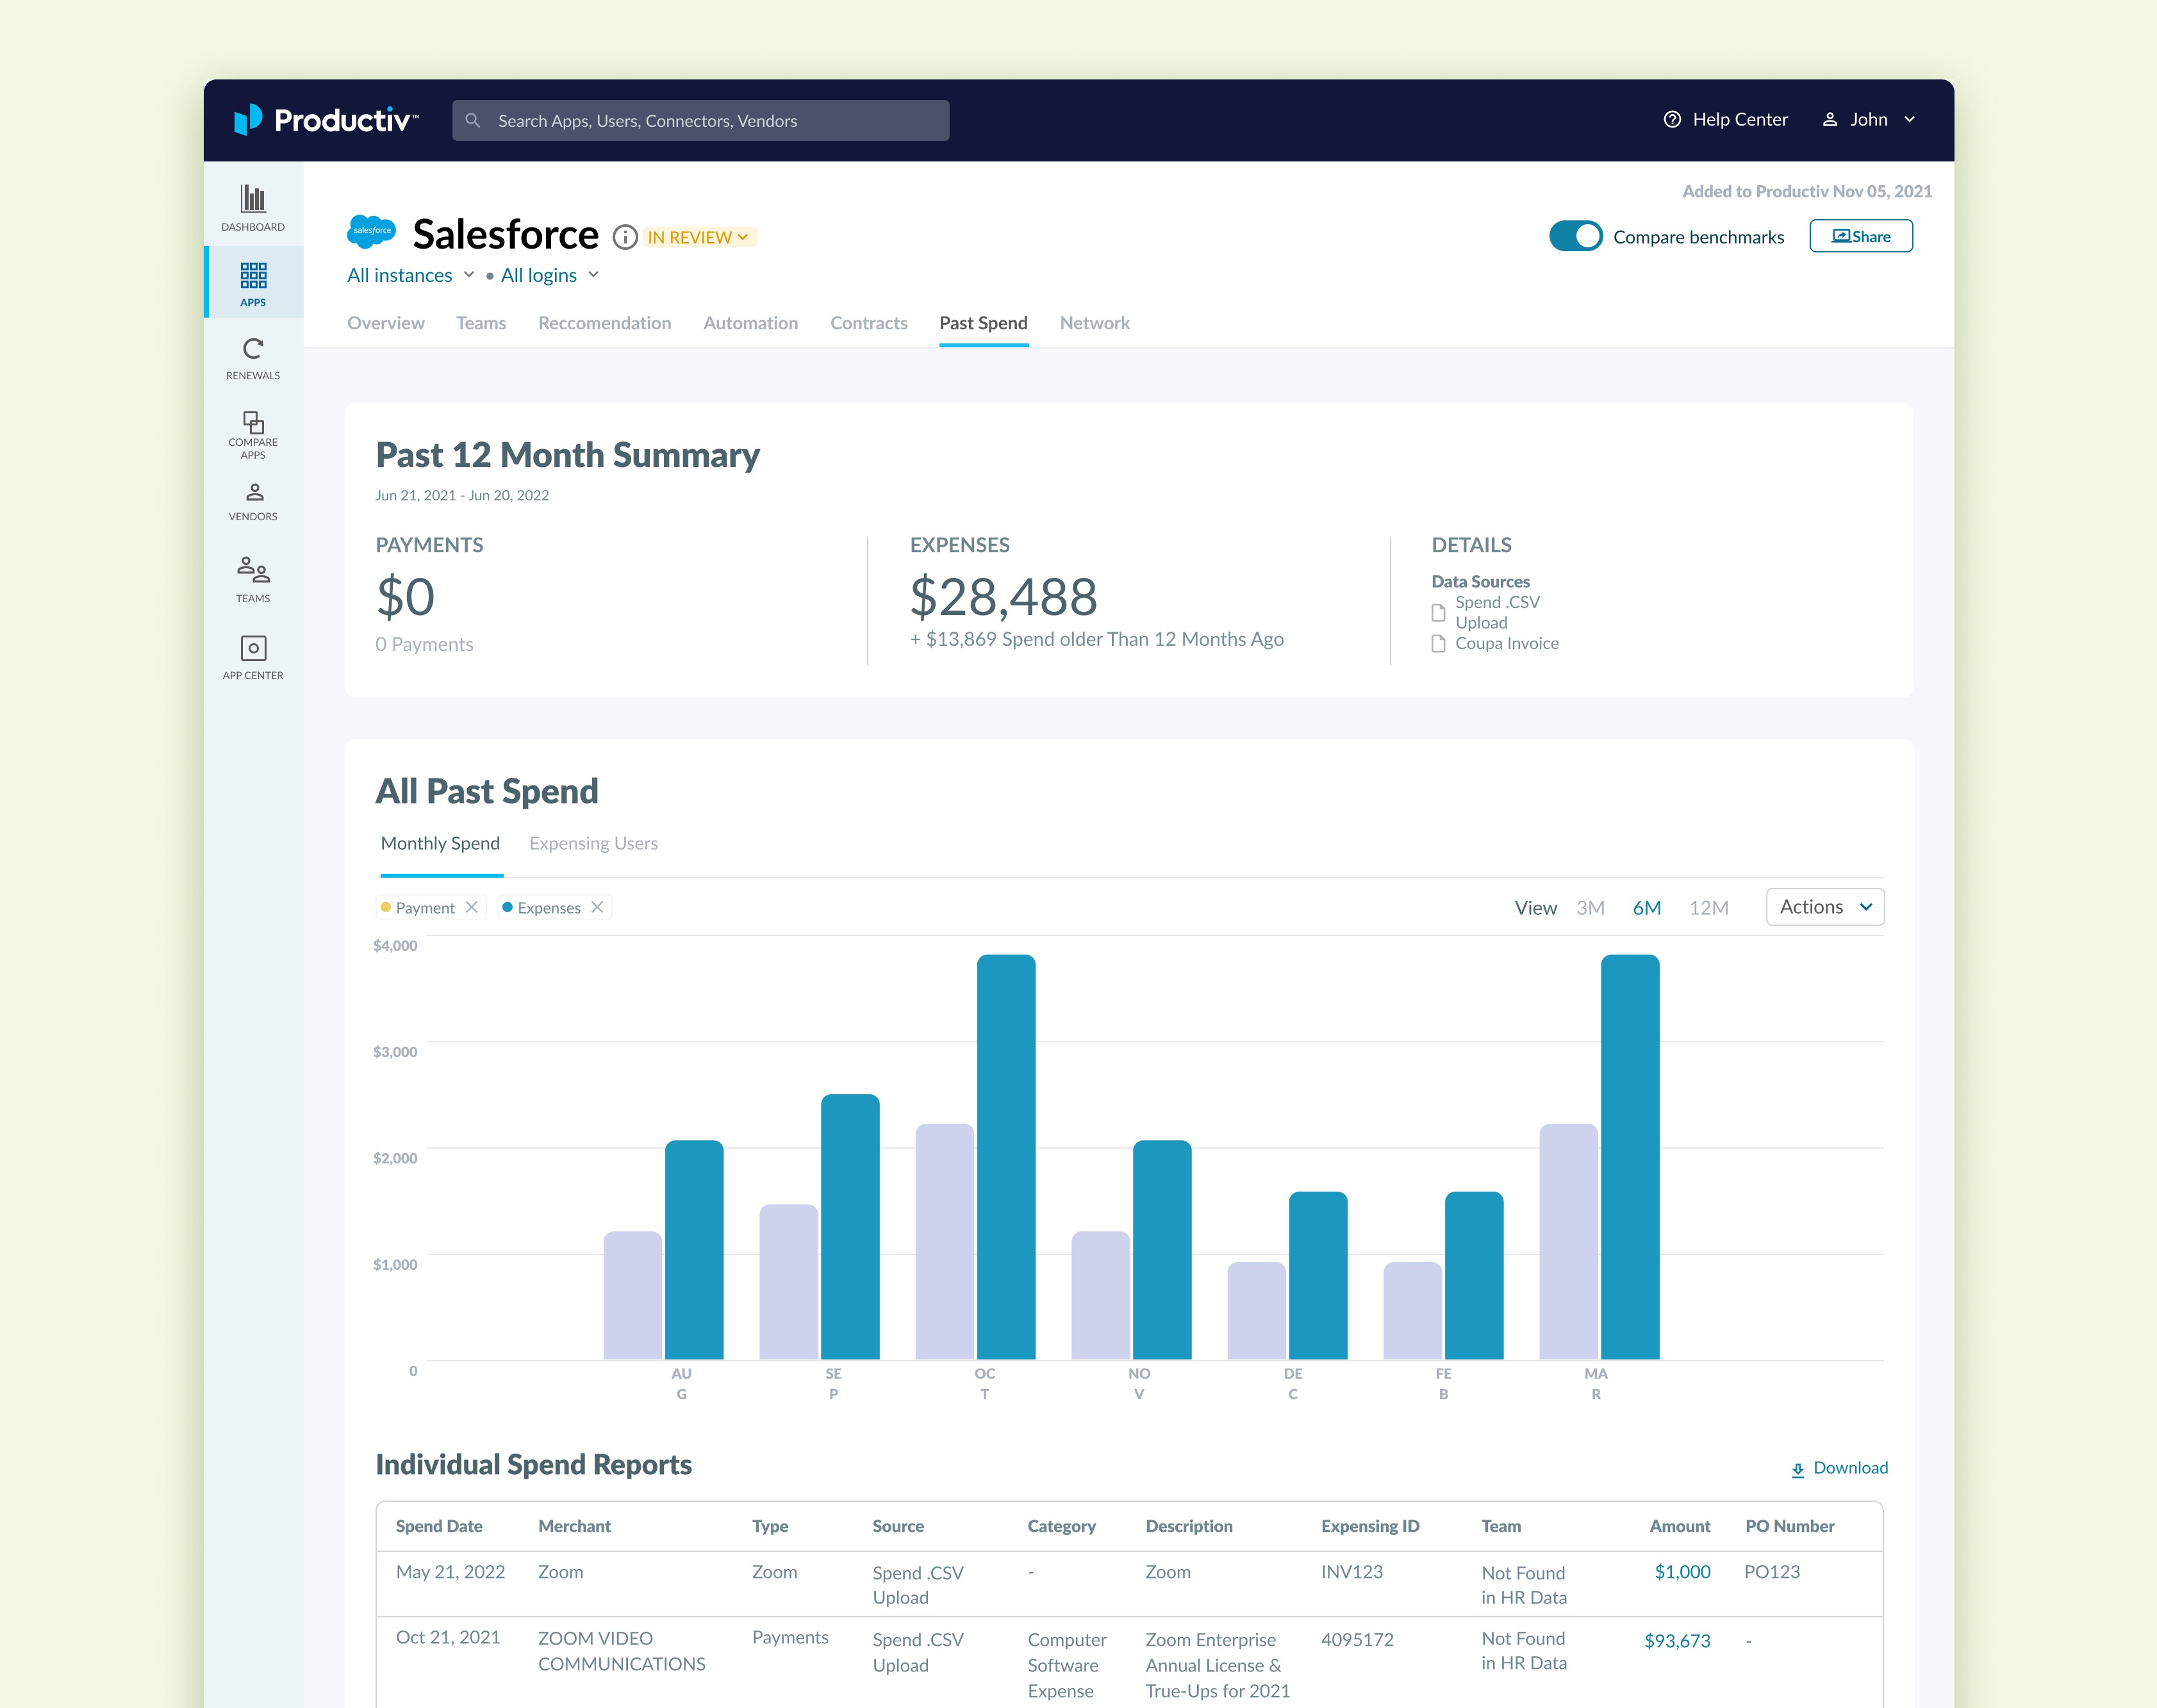Open the Reccomendation tab
Viewport: 2157px width, 1708px height.
click(605, 323)
